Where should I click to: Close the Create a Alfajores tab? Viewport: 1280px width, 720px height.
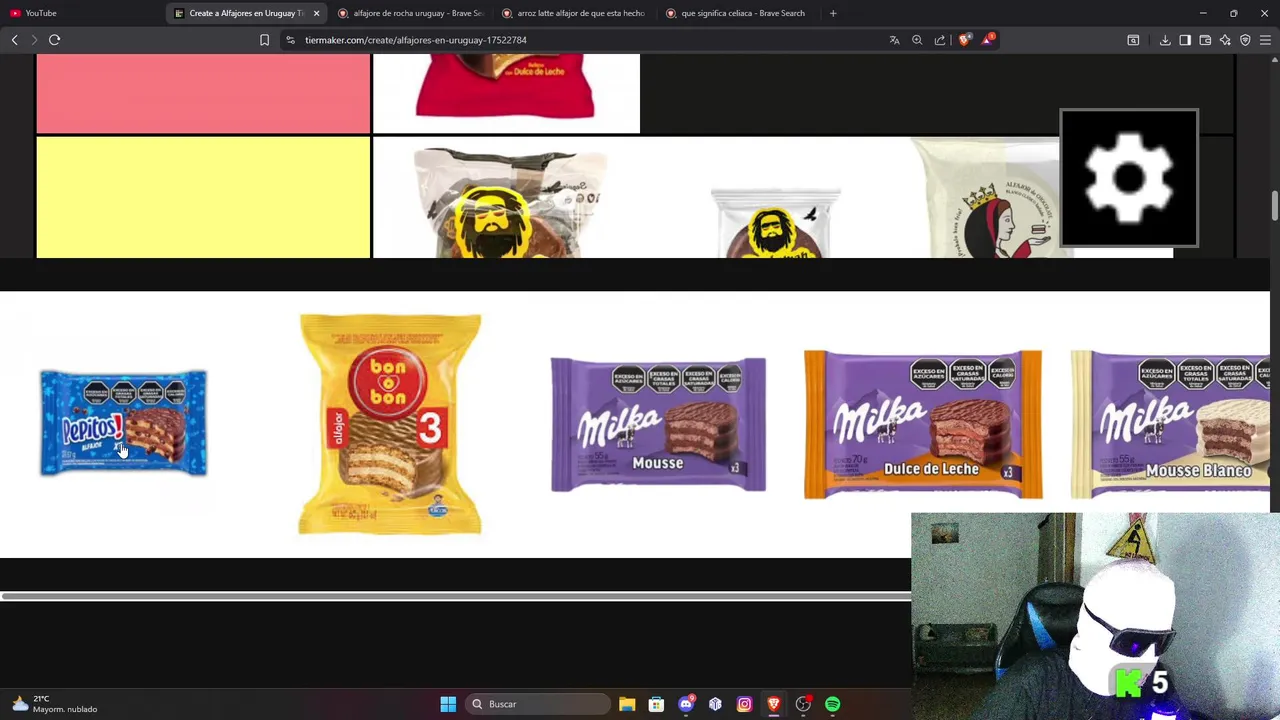click(x=316, y=13)
